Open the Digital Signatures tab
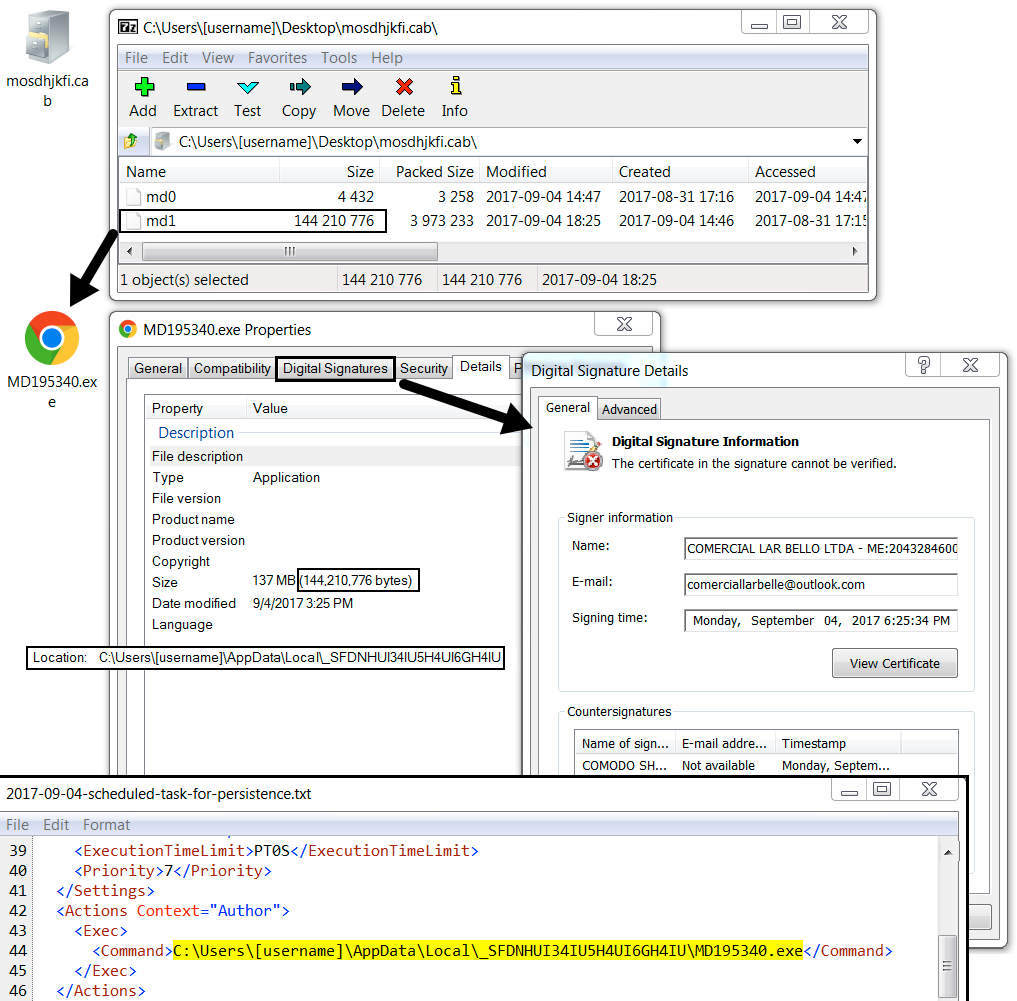This screenshot has width=1017, height=1001. coord(335,368)
